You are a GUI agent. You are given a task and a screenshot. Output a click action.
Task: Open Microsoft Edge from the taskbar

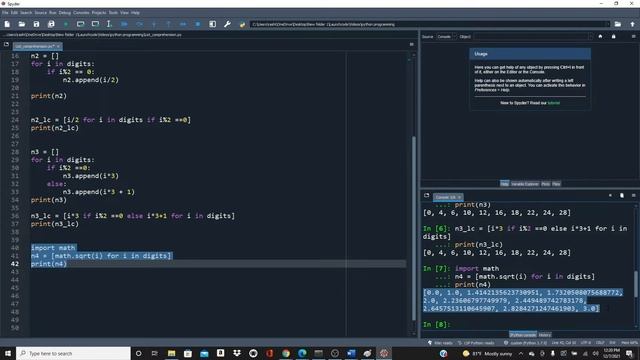[x=302, y=353]
